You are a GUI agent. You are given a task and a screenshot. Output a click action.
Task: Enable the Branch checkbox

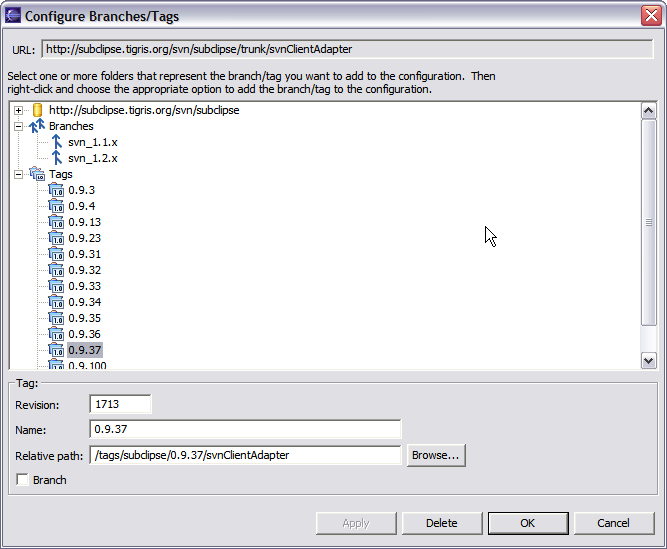(22, 480)
